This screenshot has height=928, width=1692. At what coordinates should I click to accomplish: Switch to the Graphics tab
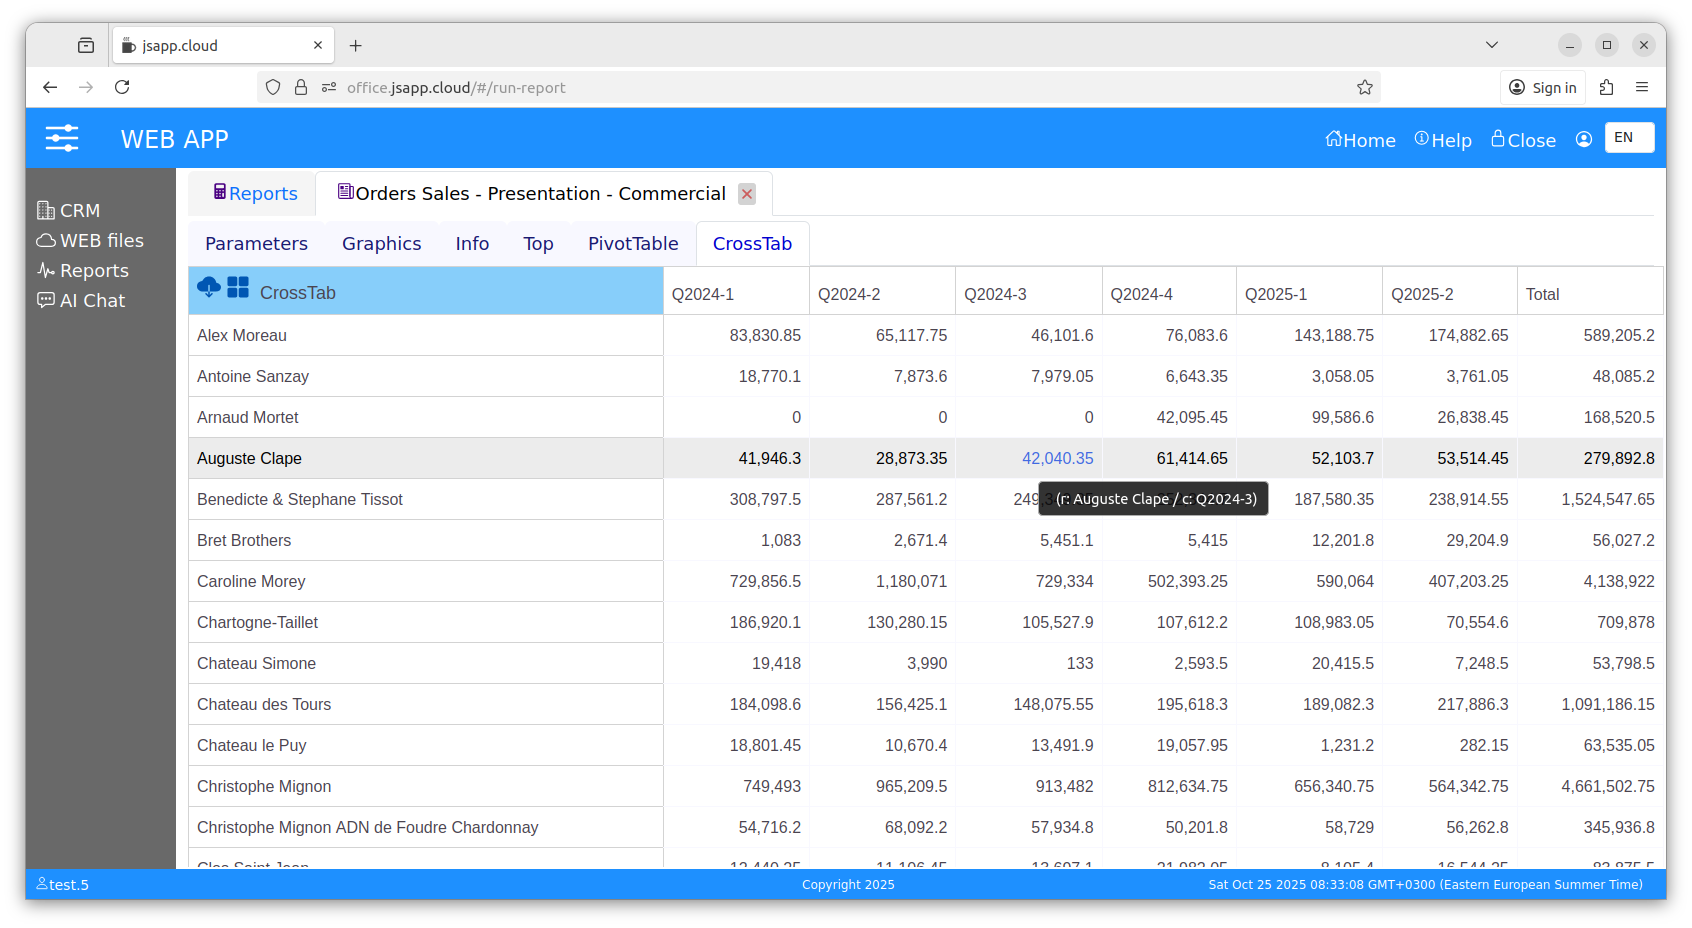click(381, 244)
